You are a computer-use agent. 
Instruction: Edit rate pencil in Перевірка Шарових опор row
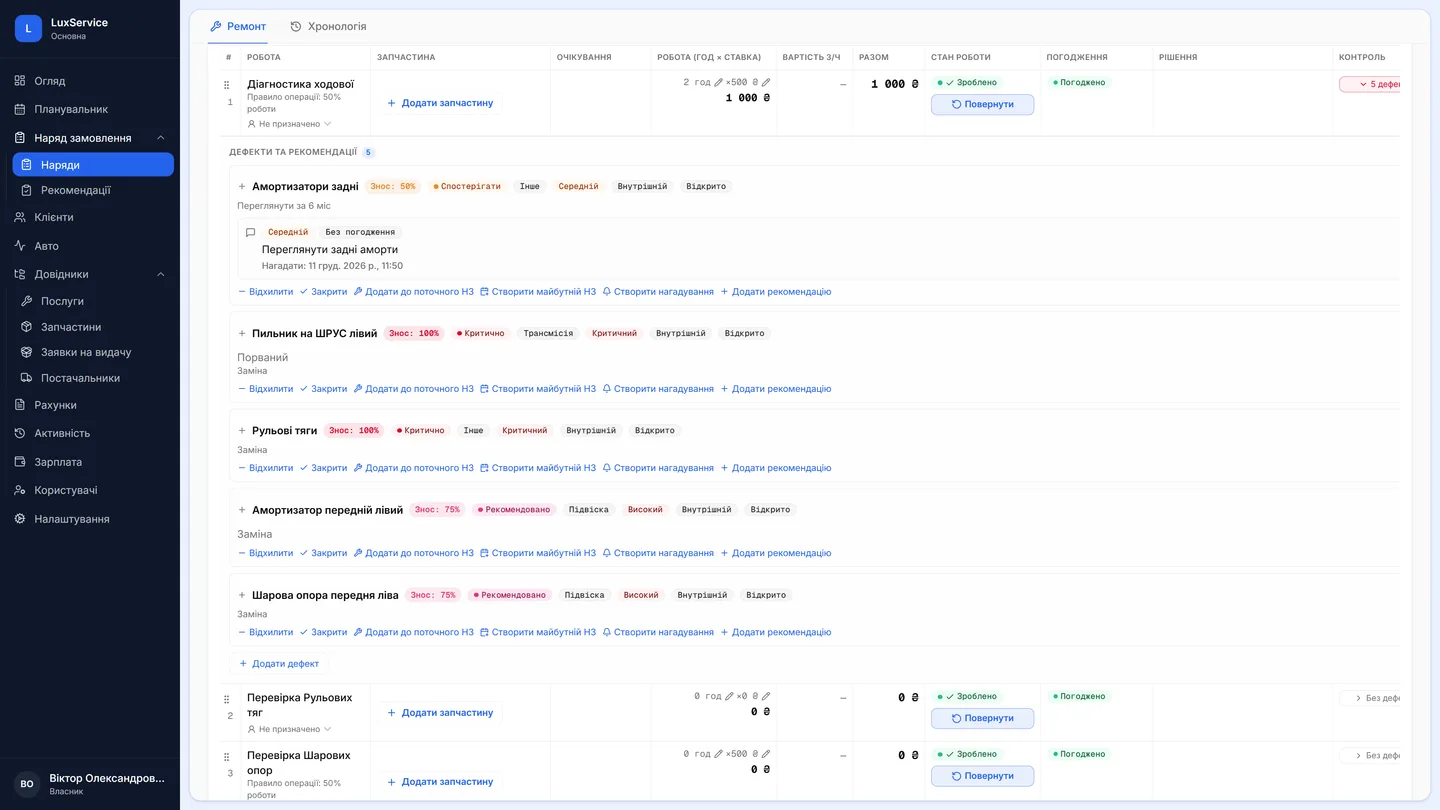coord(766,754)
